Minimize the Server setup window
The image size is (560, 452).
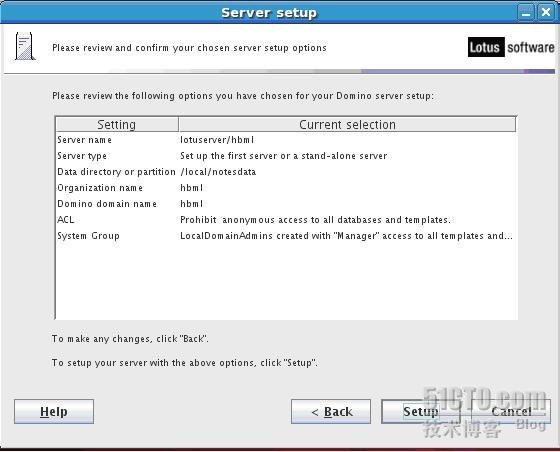pyautogui.click(x=526, y=12)
